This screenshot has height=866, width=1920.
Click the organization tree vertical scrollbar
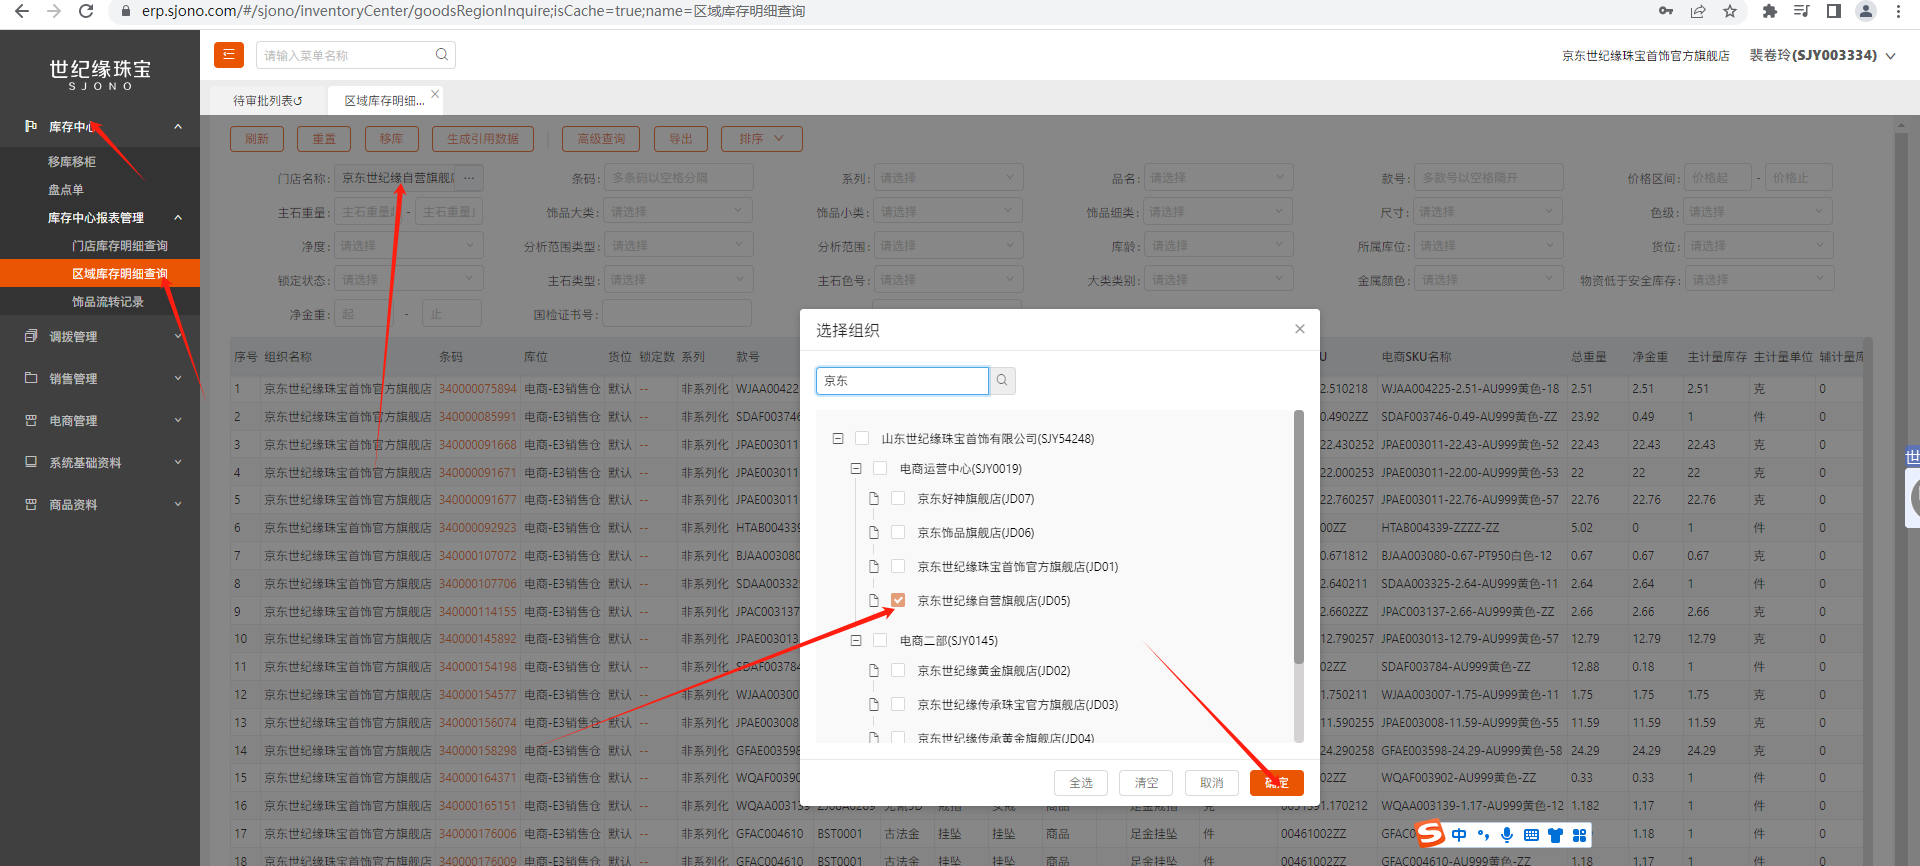pyautogui.click(x=1299, y=540)
